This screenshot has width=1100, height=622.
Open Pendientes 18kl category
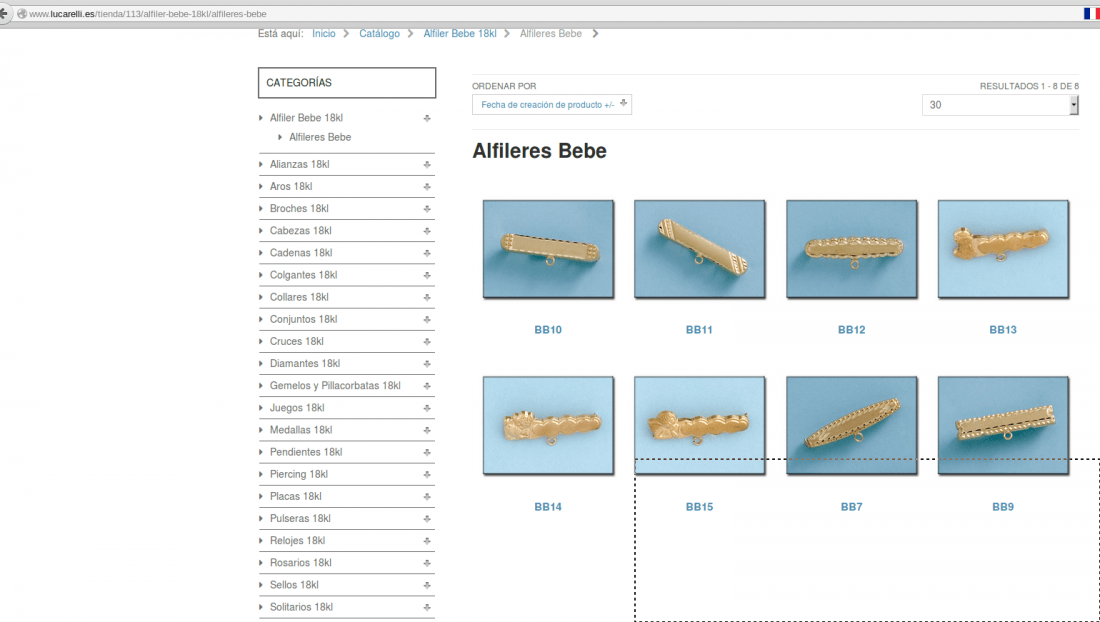coord(306,452)
